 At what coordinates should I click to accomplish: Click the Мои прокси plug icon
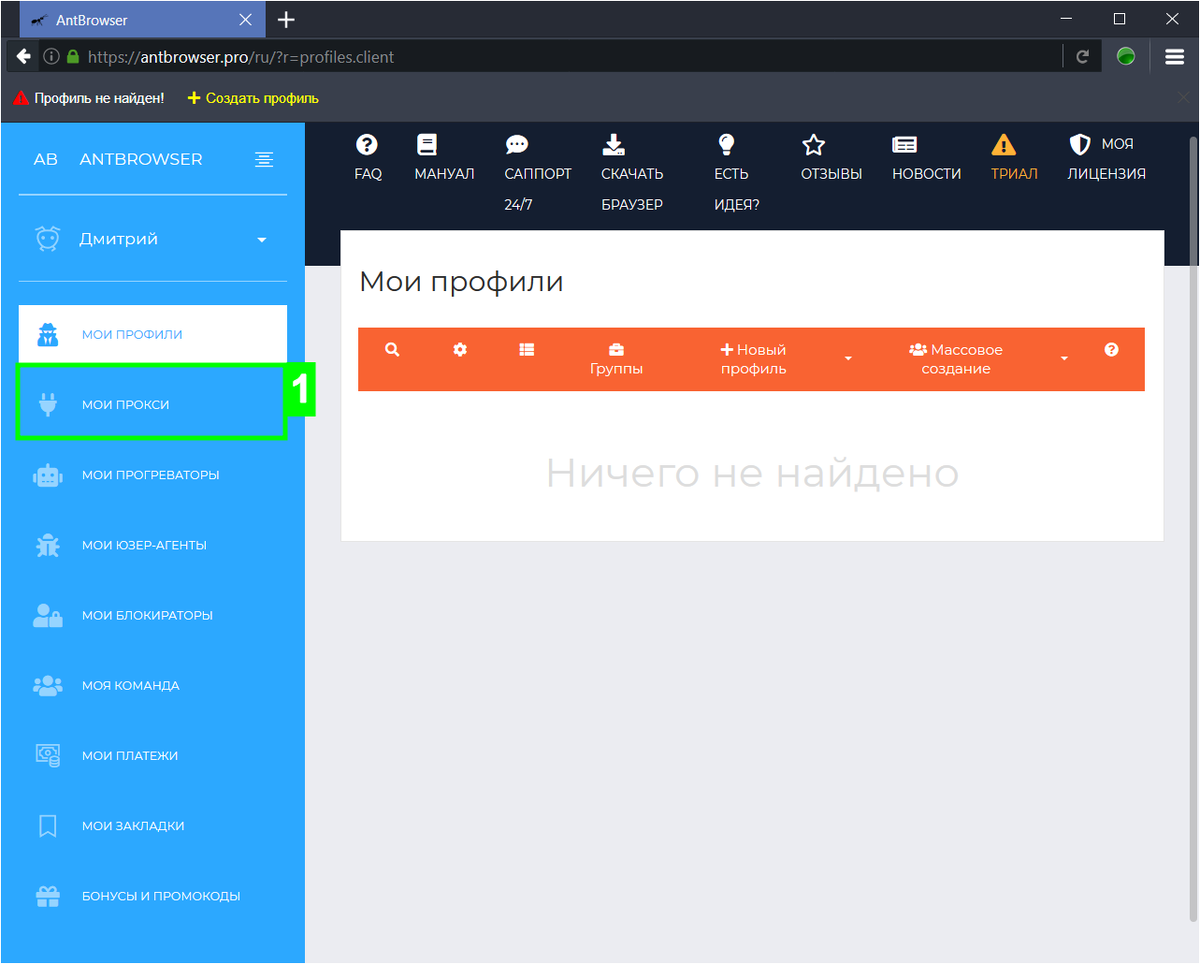(x=47, y=405)
